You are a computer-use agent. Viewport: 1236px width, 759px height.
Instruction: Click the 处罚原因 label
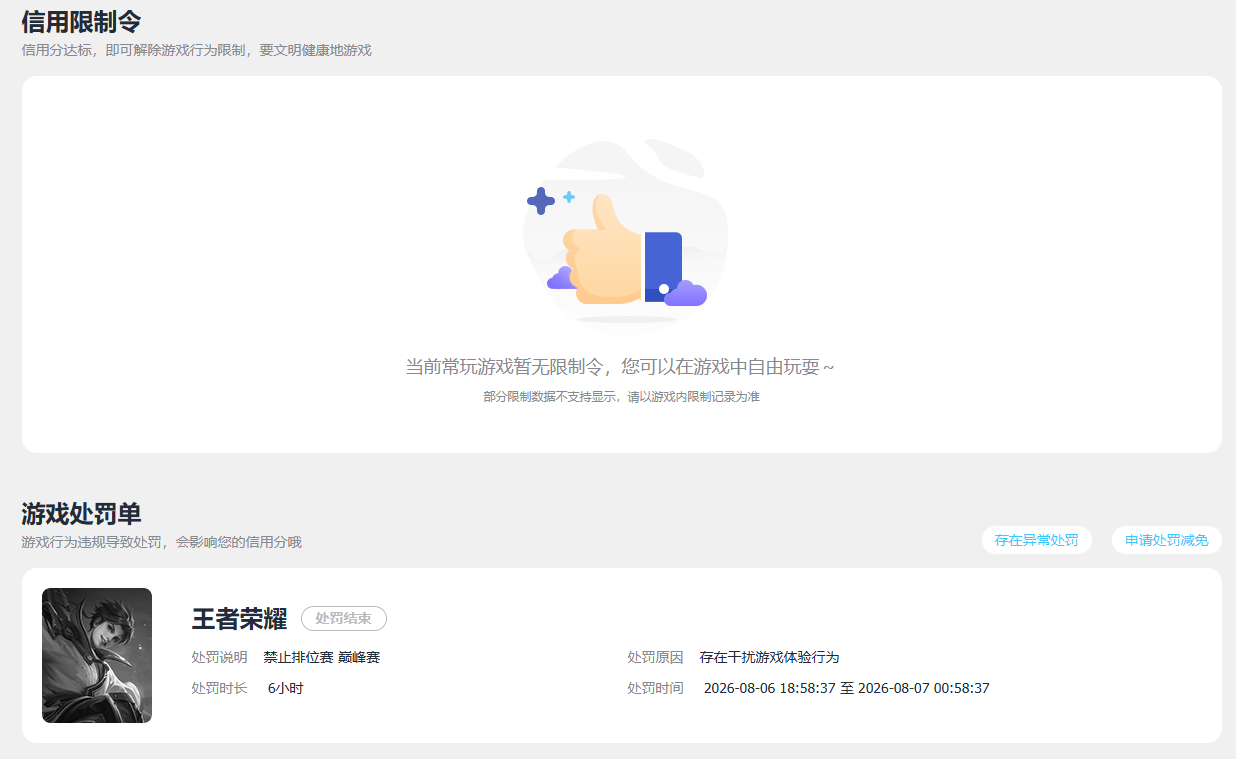point(655,657)
